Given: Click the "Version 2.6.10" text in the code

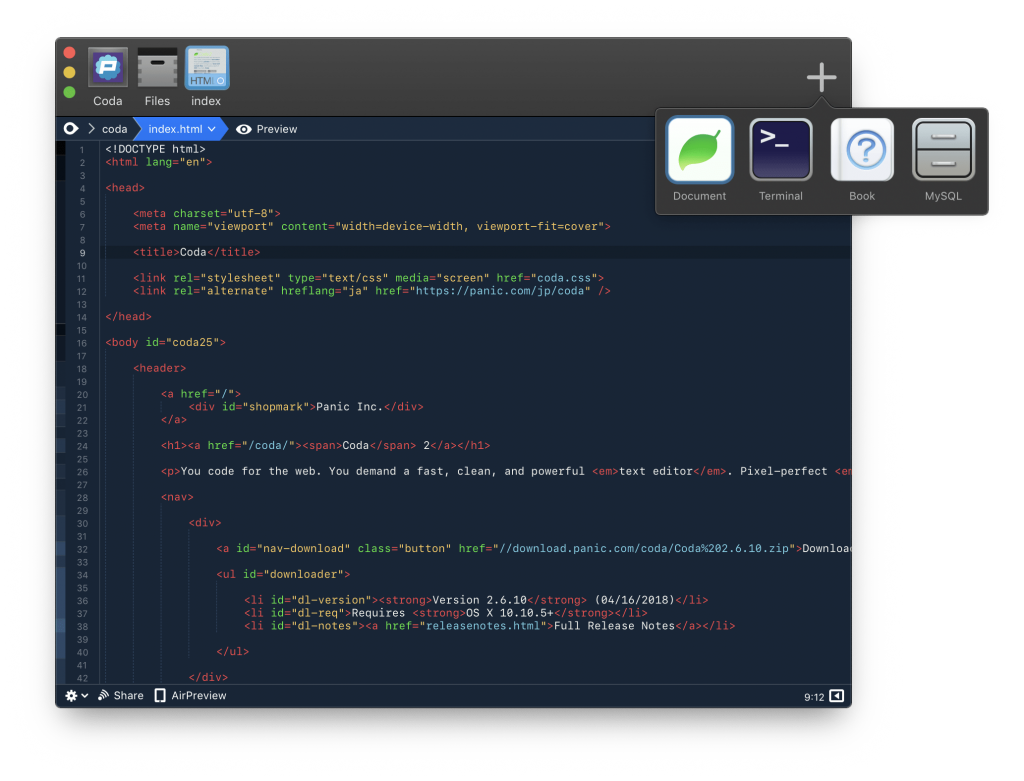Looking at the screenshot, I should click(479, 600).
